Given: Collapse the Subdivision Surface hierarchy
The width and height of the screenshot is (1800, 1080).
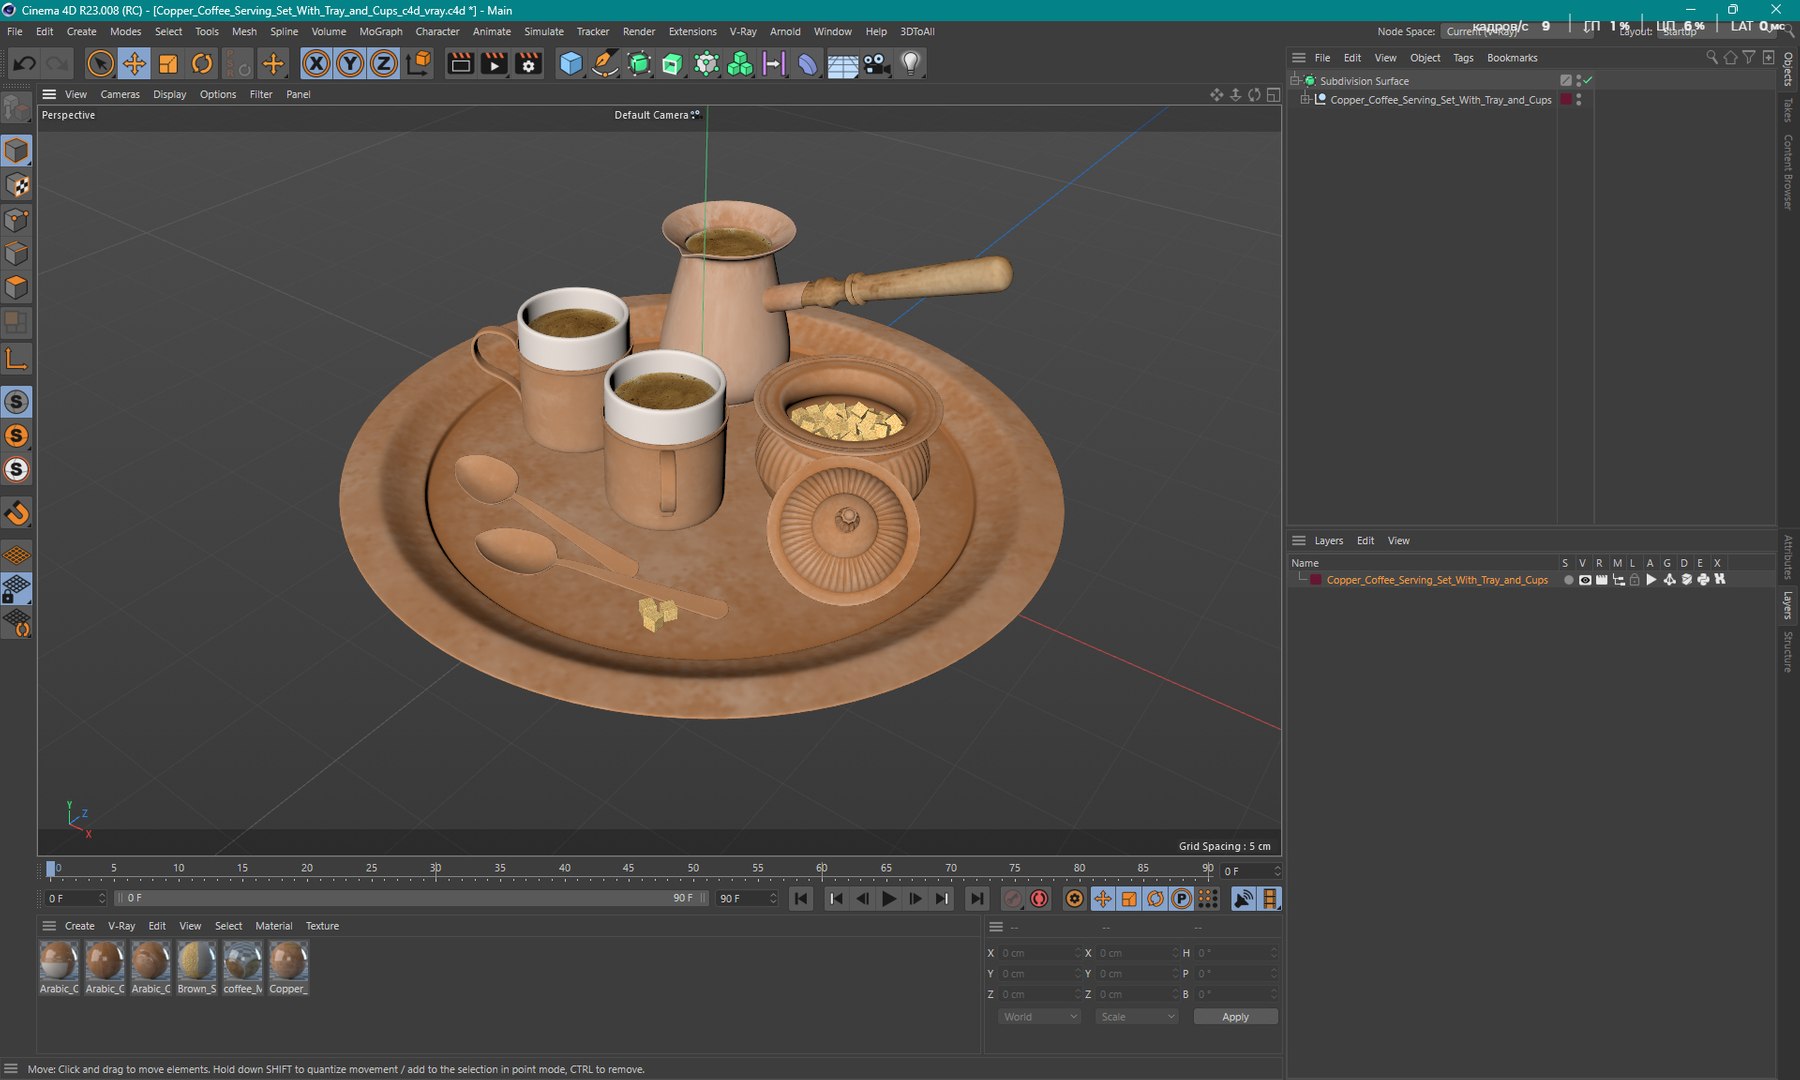Looking at the screenshot, I should [x=1295, y=80].
